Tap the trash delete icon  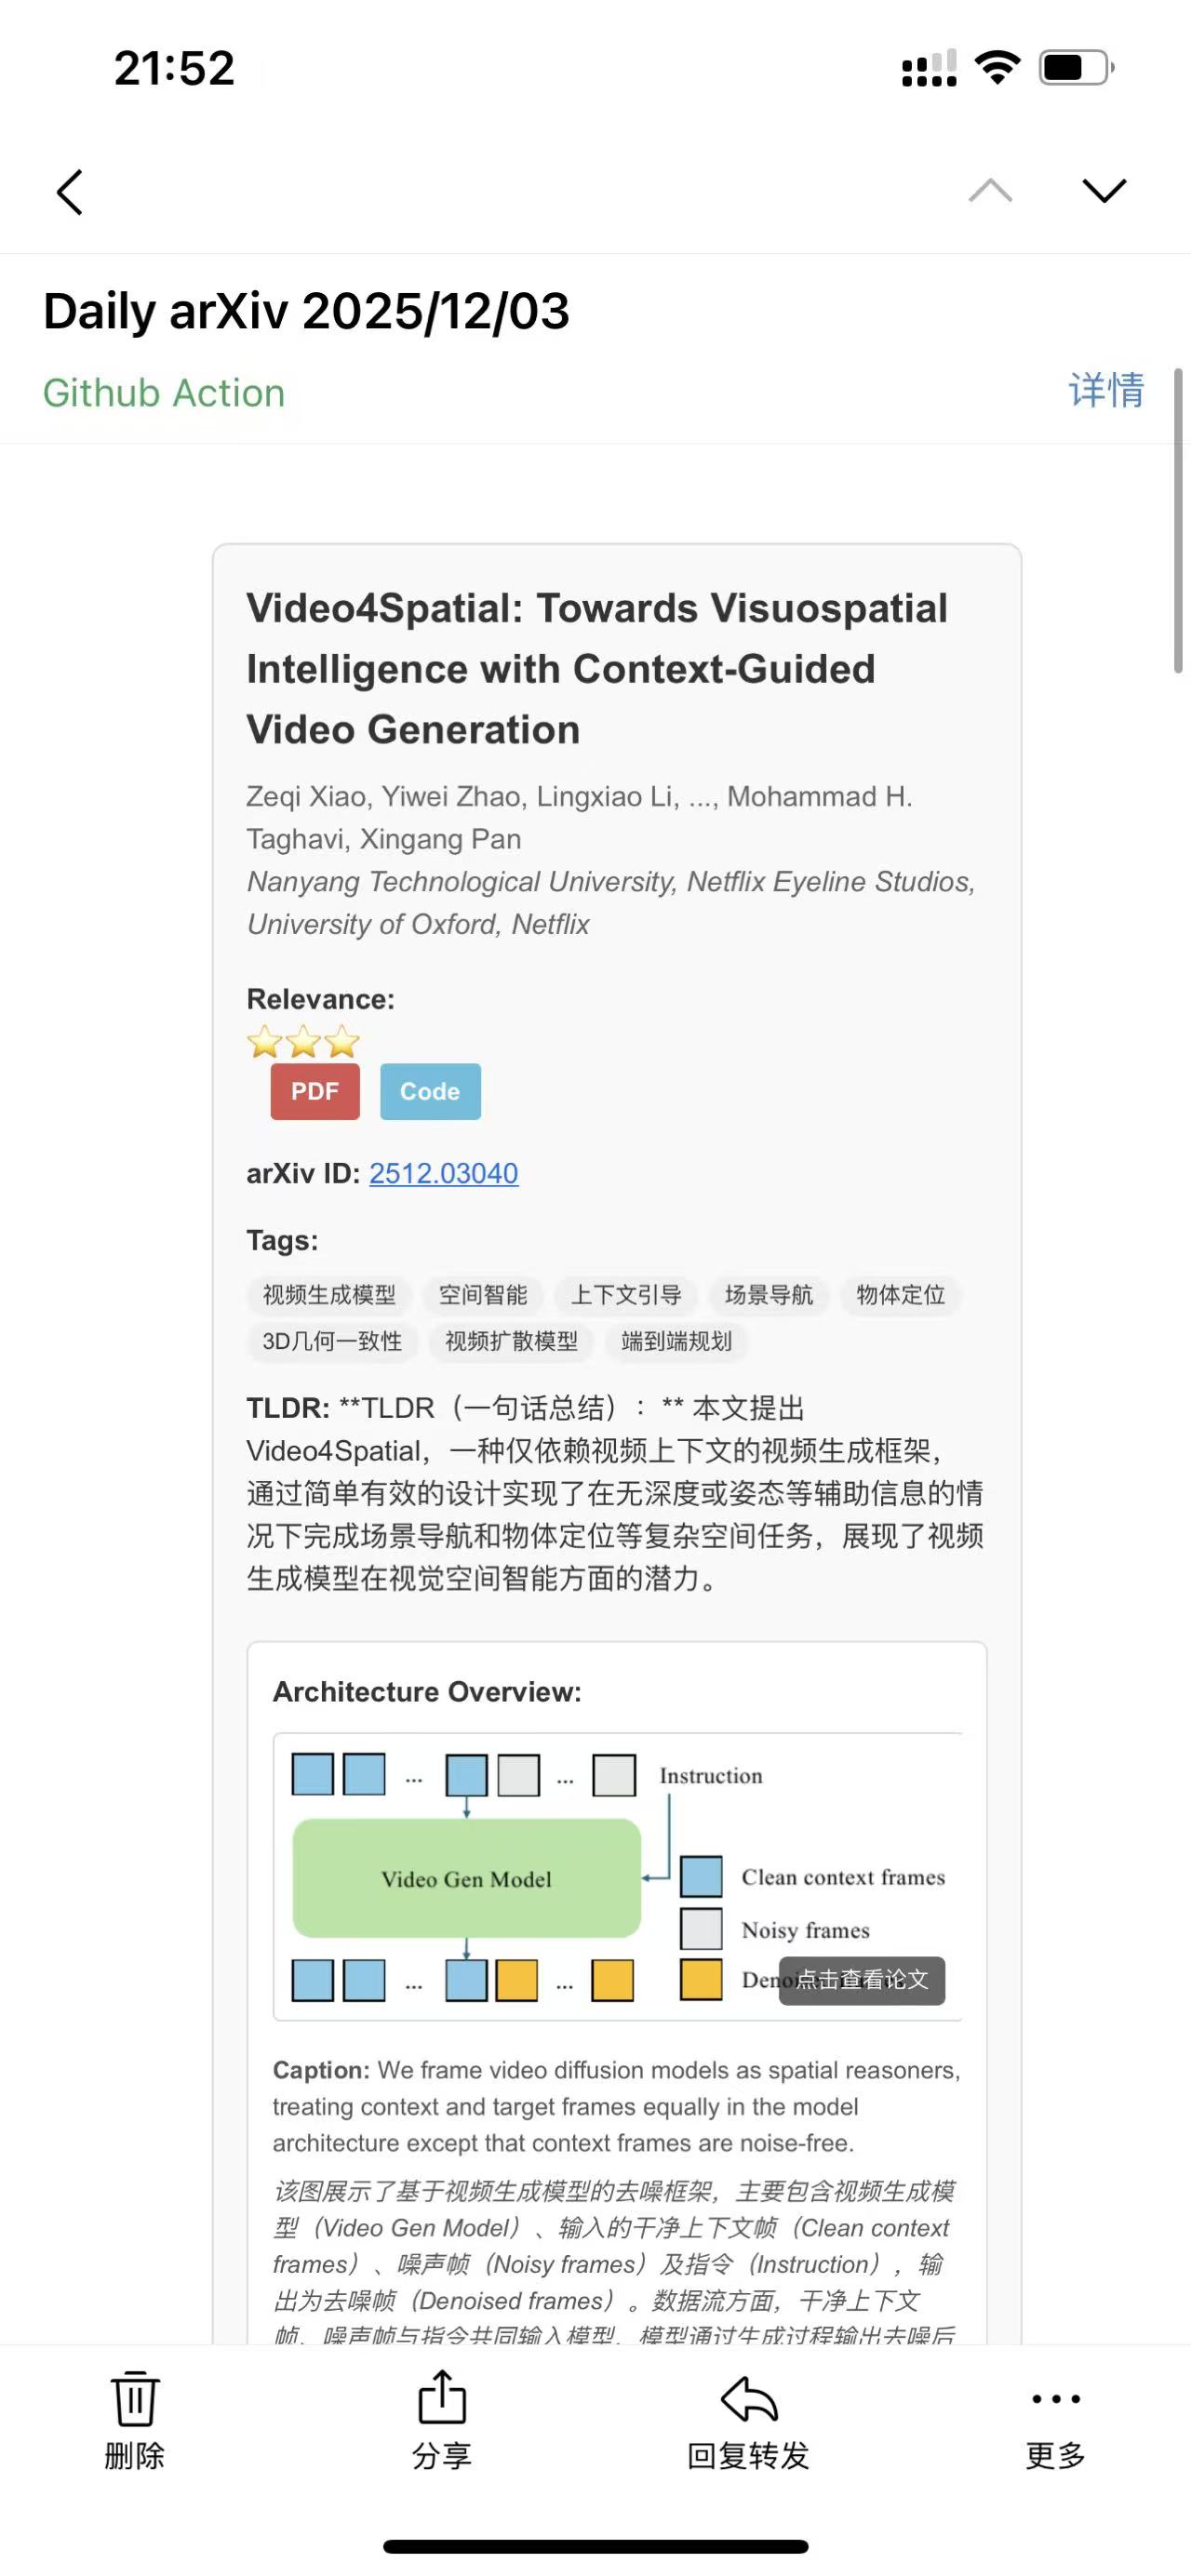(134, 2398)
